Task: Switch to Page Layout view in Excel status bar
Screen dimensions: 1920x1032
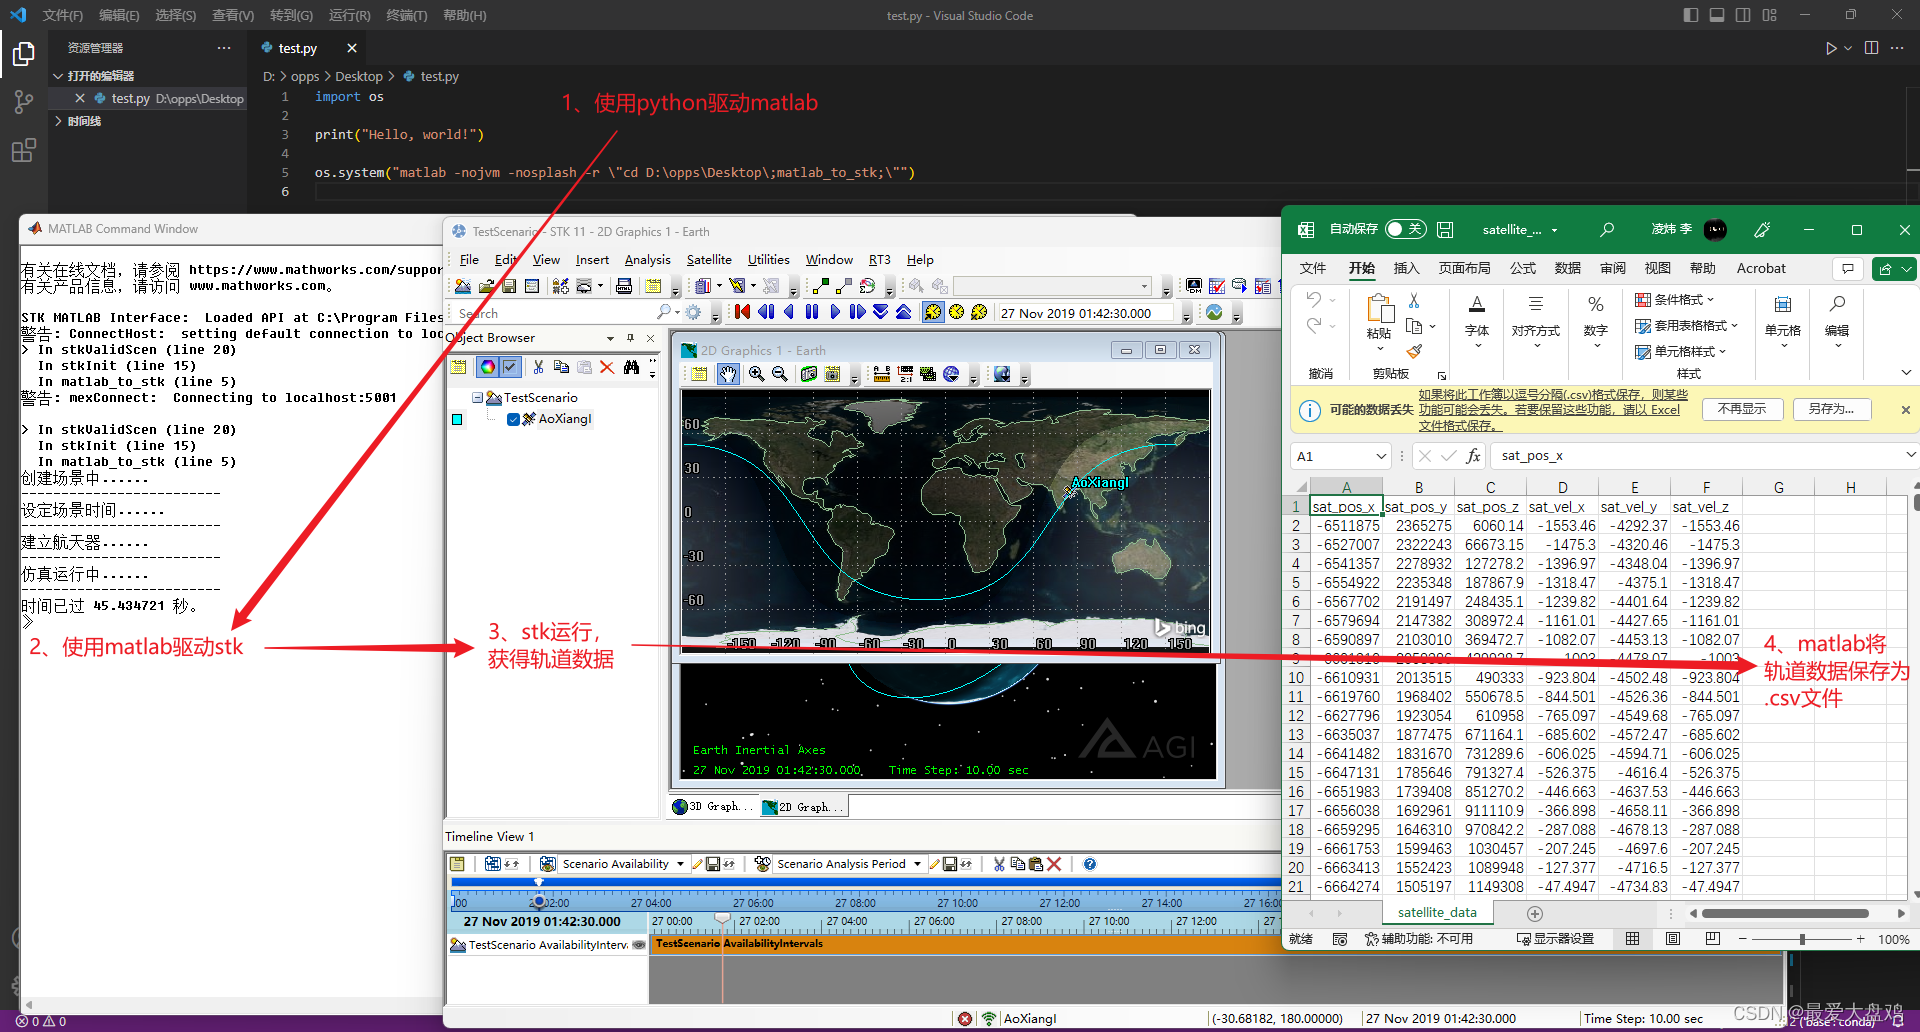Action: click(1673, 939)
